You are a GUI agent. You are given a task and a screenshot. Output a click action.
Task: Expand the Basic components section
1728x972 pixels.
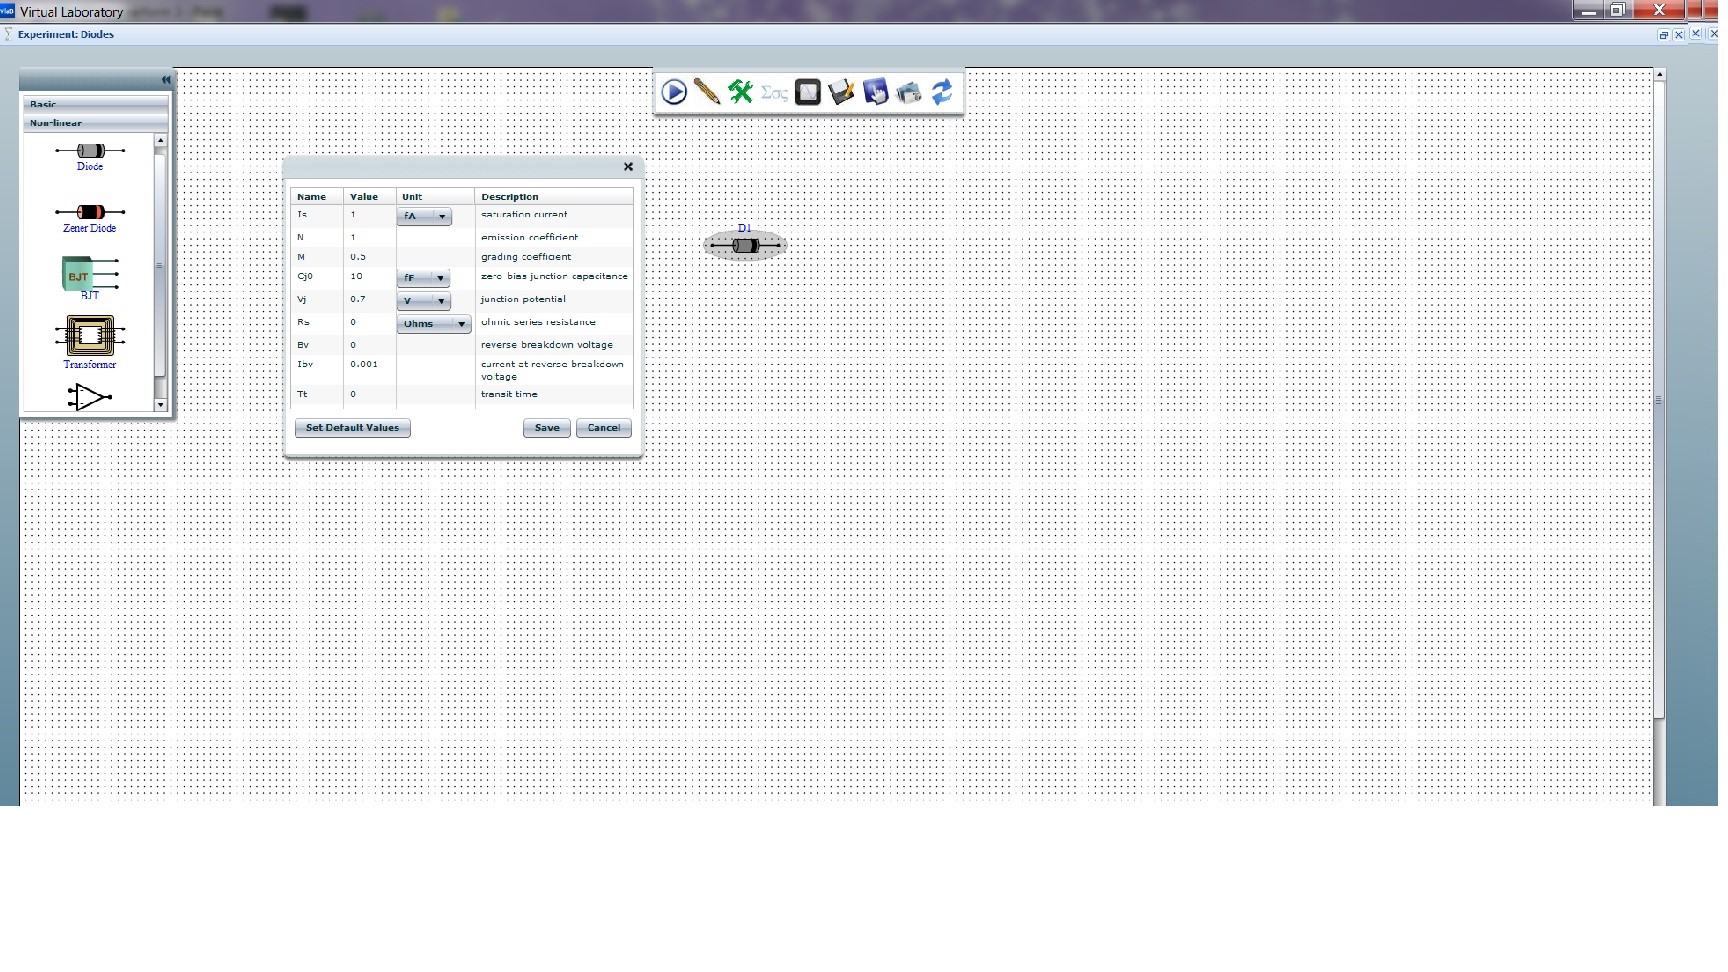[95, 104]
